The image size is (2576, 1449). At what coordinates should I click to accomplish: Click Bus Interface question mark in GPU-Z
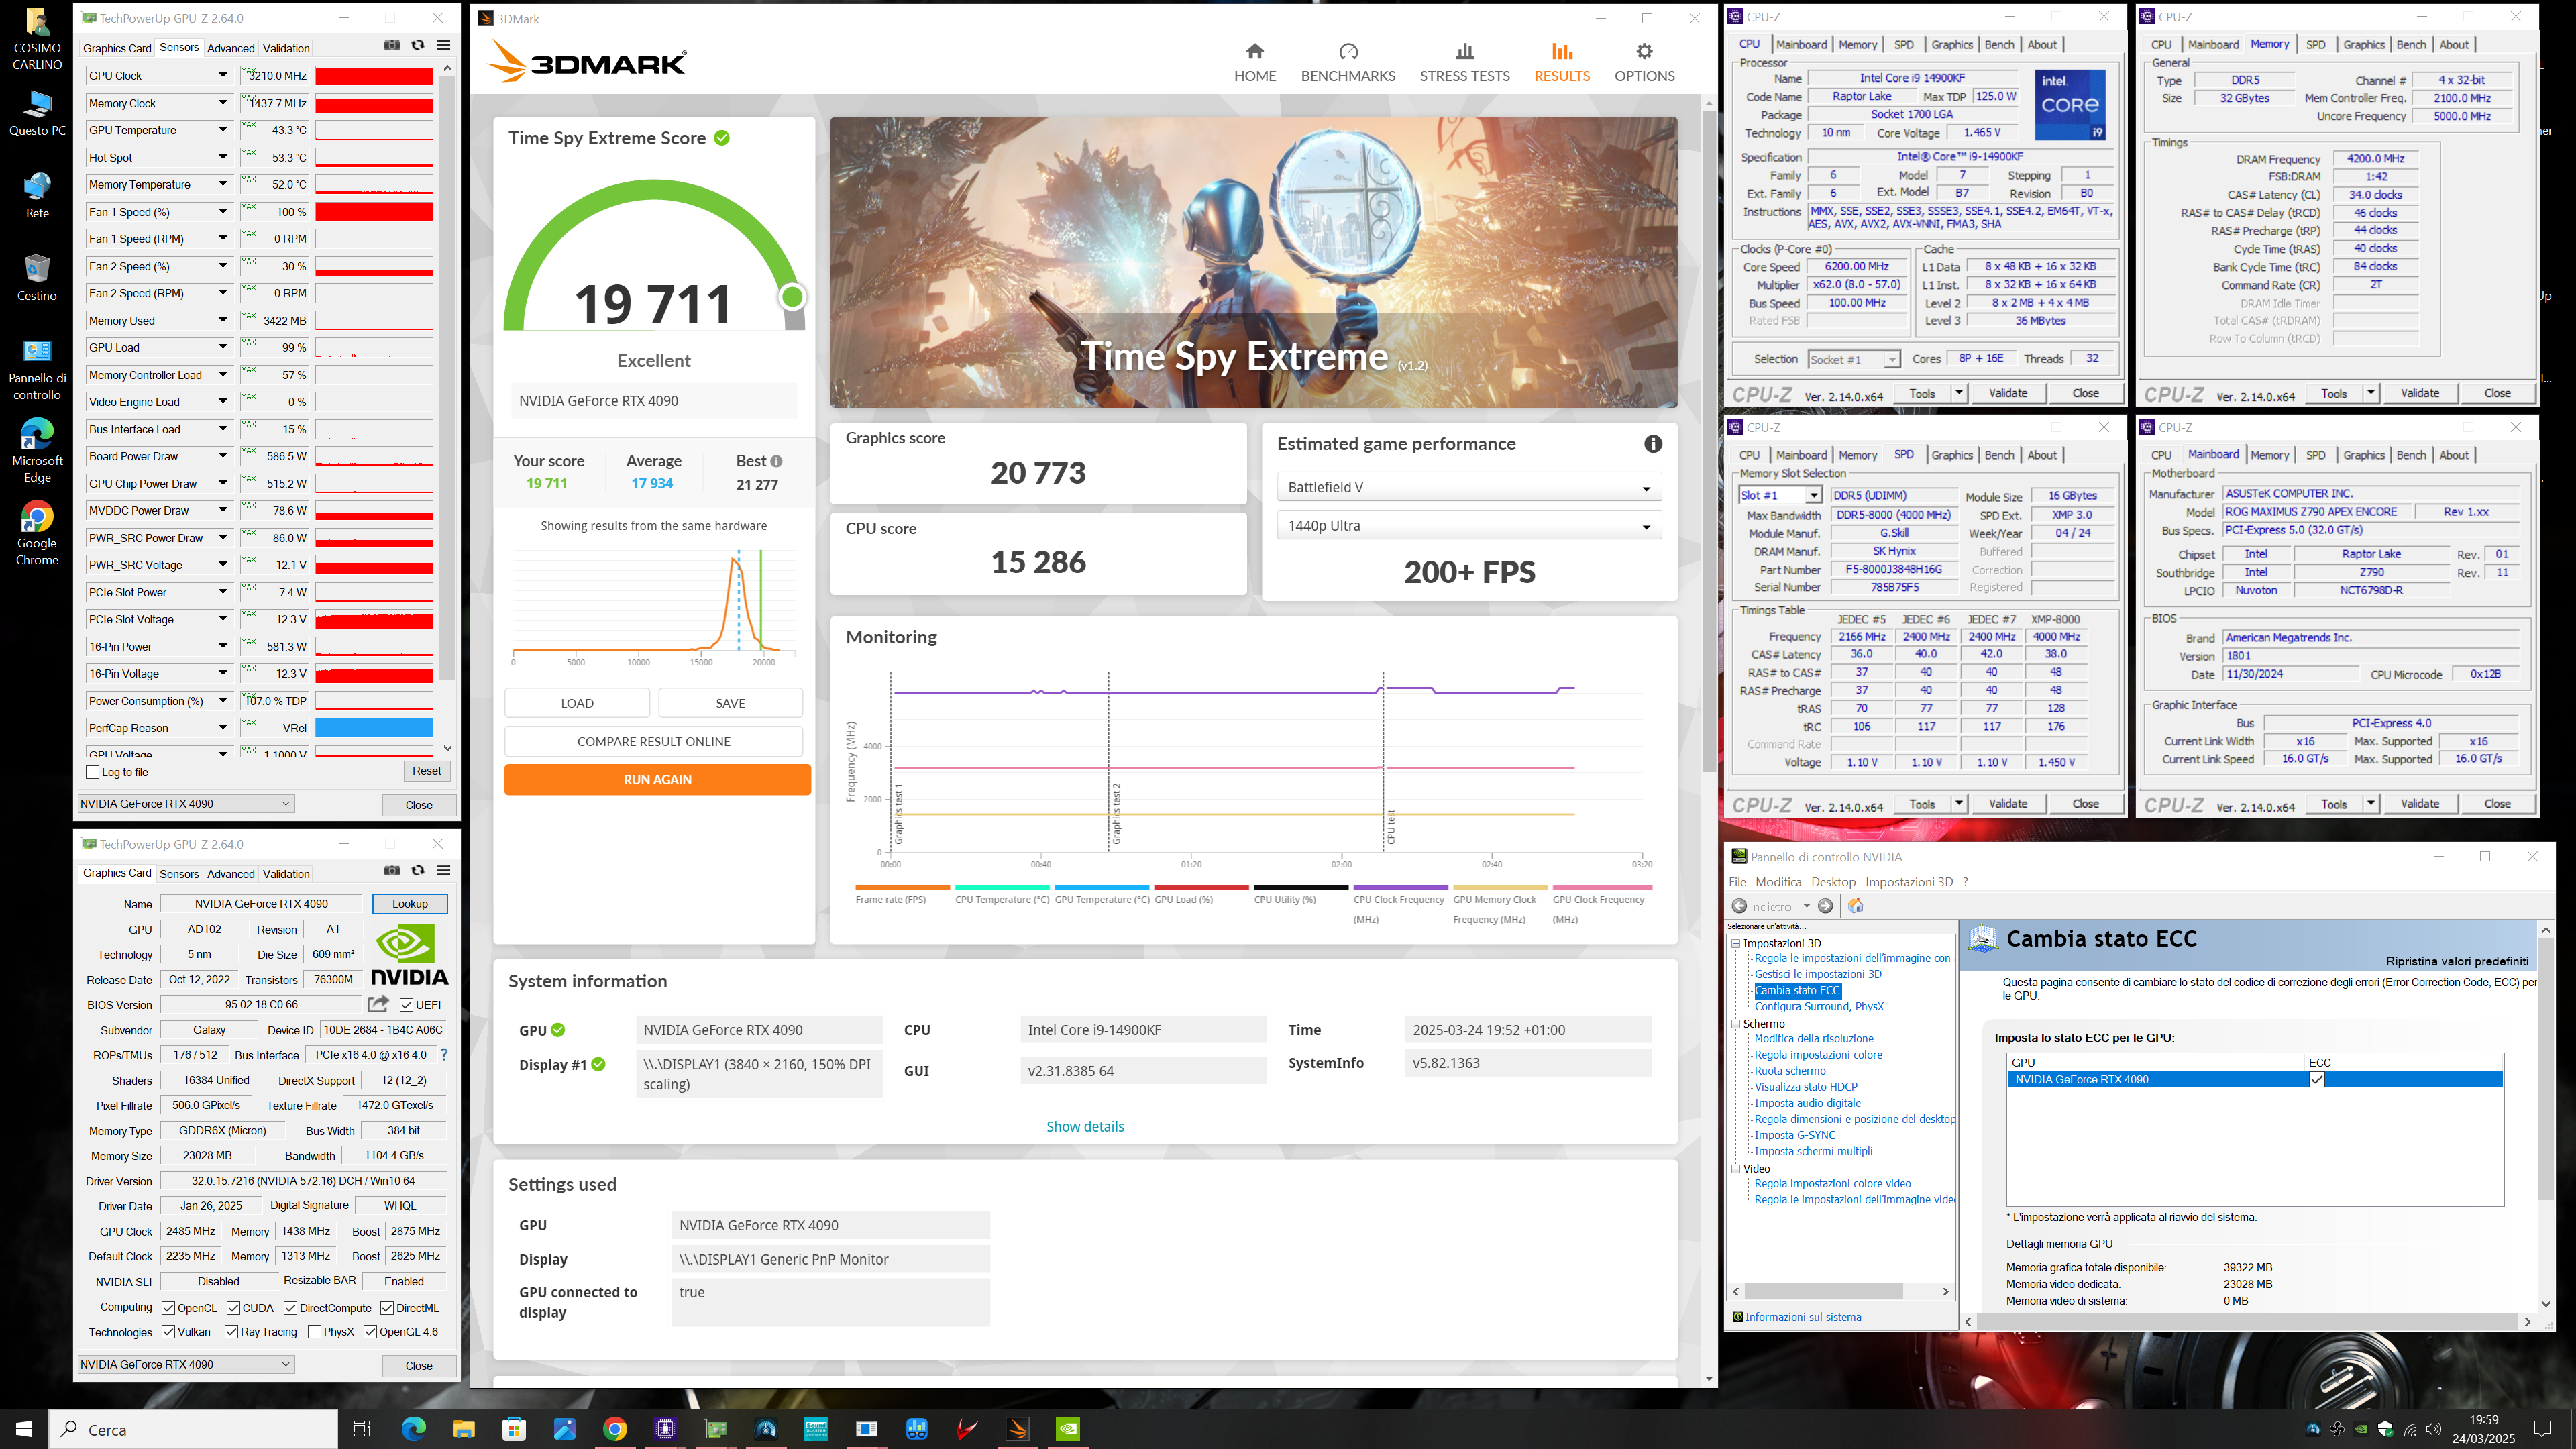click(x=444, y=1055)
